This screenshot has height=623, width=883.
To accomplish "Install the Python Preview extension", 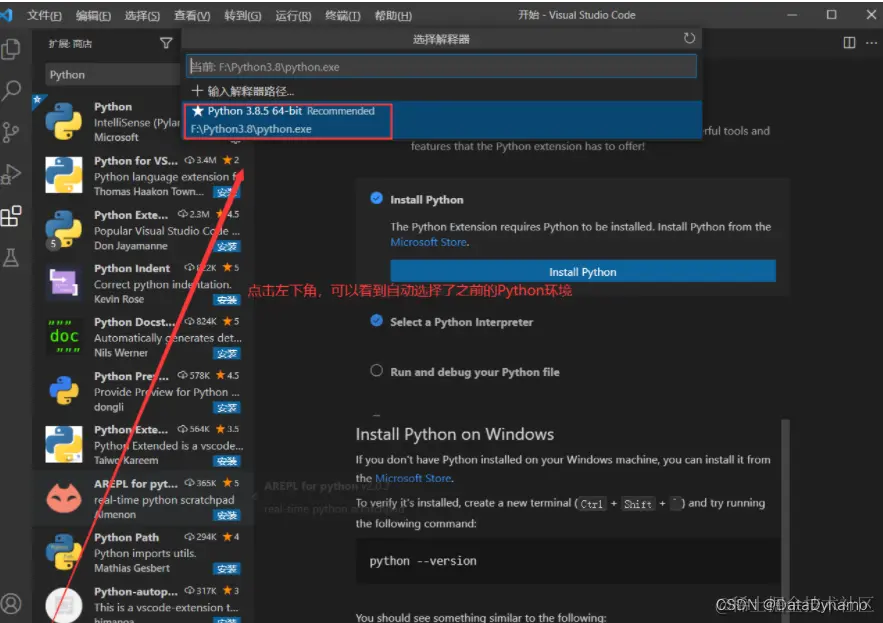I will pyautogui.click(x=226, y=408).
